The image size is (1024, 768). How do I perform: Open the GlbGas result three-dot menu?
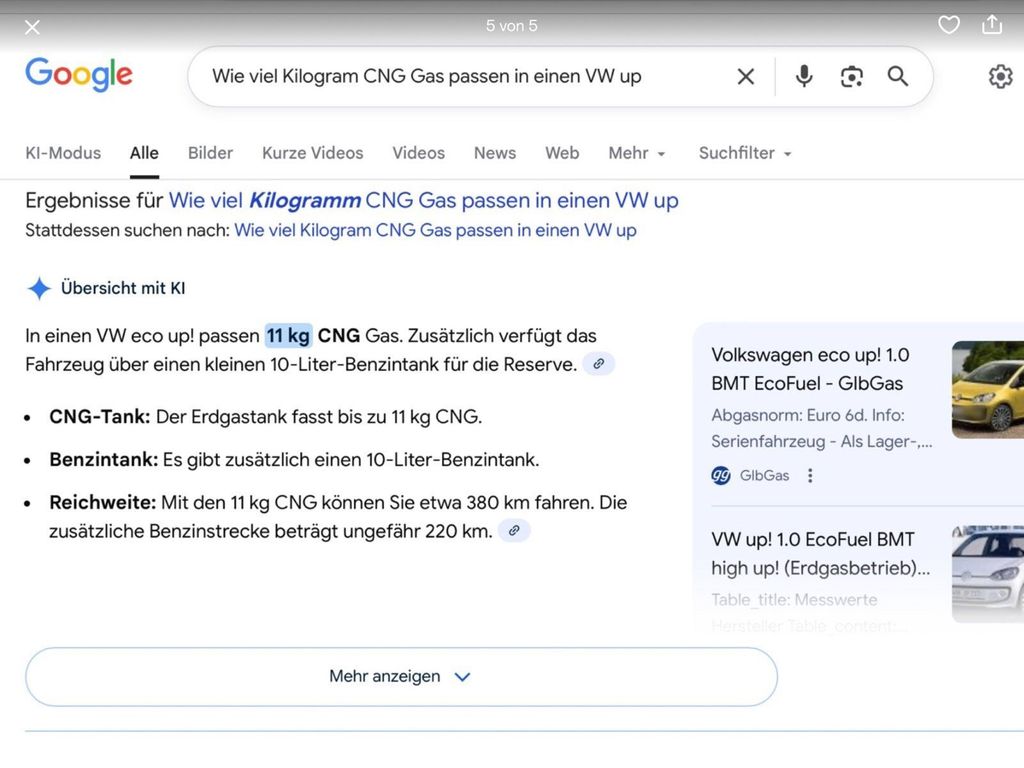pyautogui.click(x=810, y=476)
